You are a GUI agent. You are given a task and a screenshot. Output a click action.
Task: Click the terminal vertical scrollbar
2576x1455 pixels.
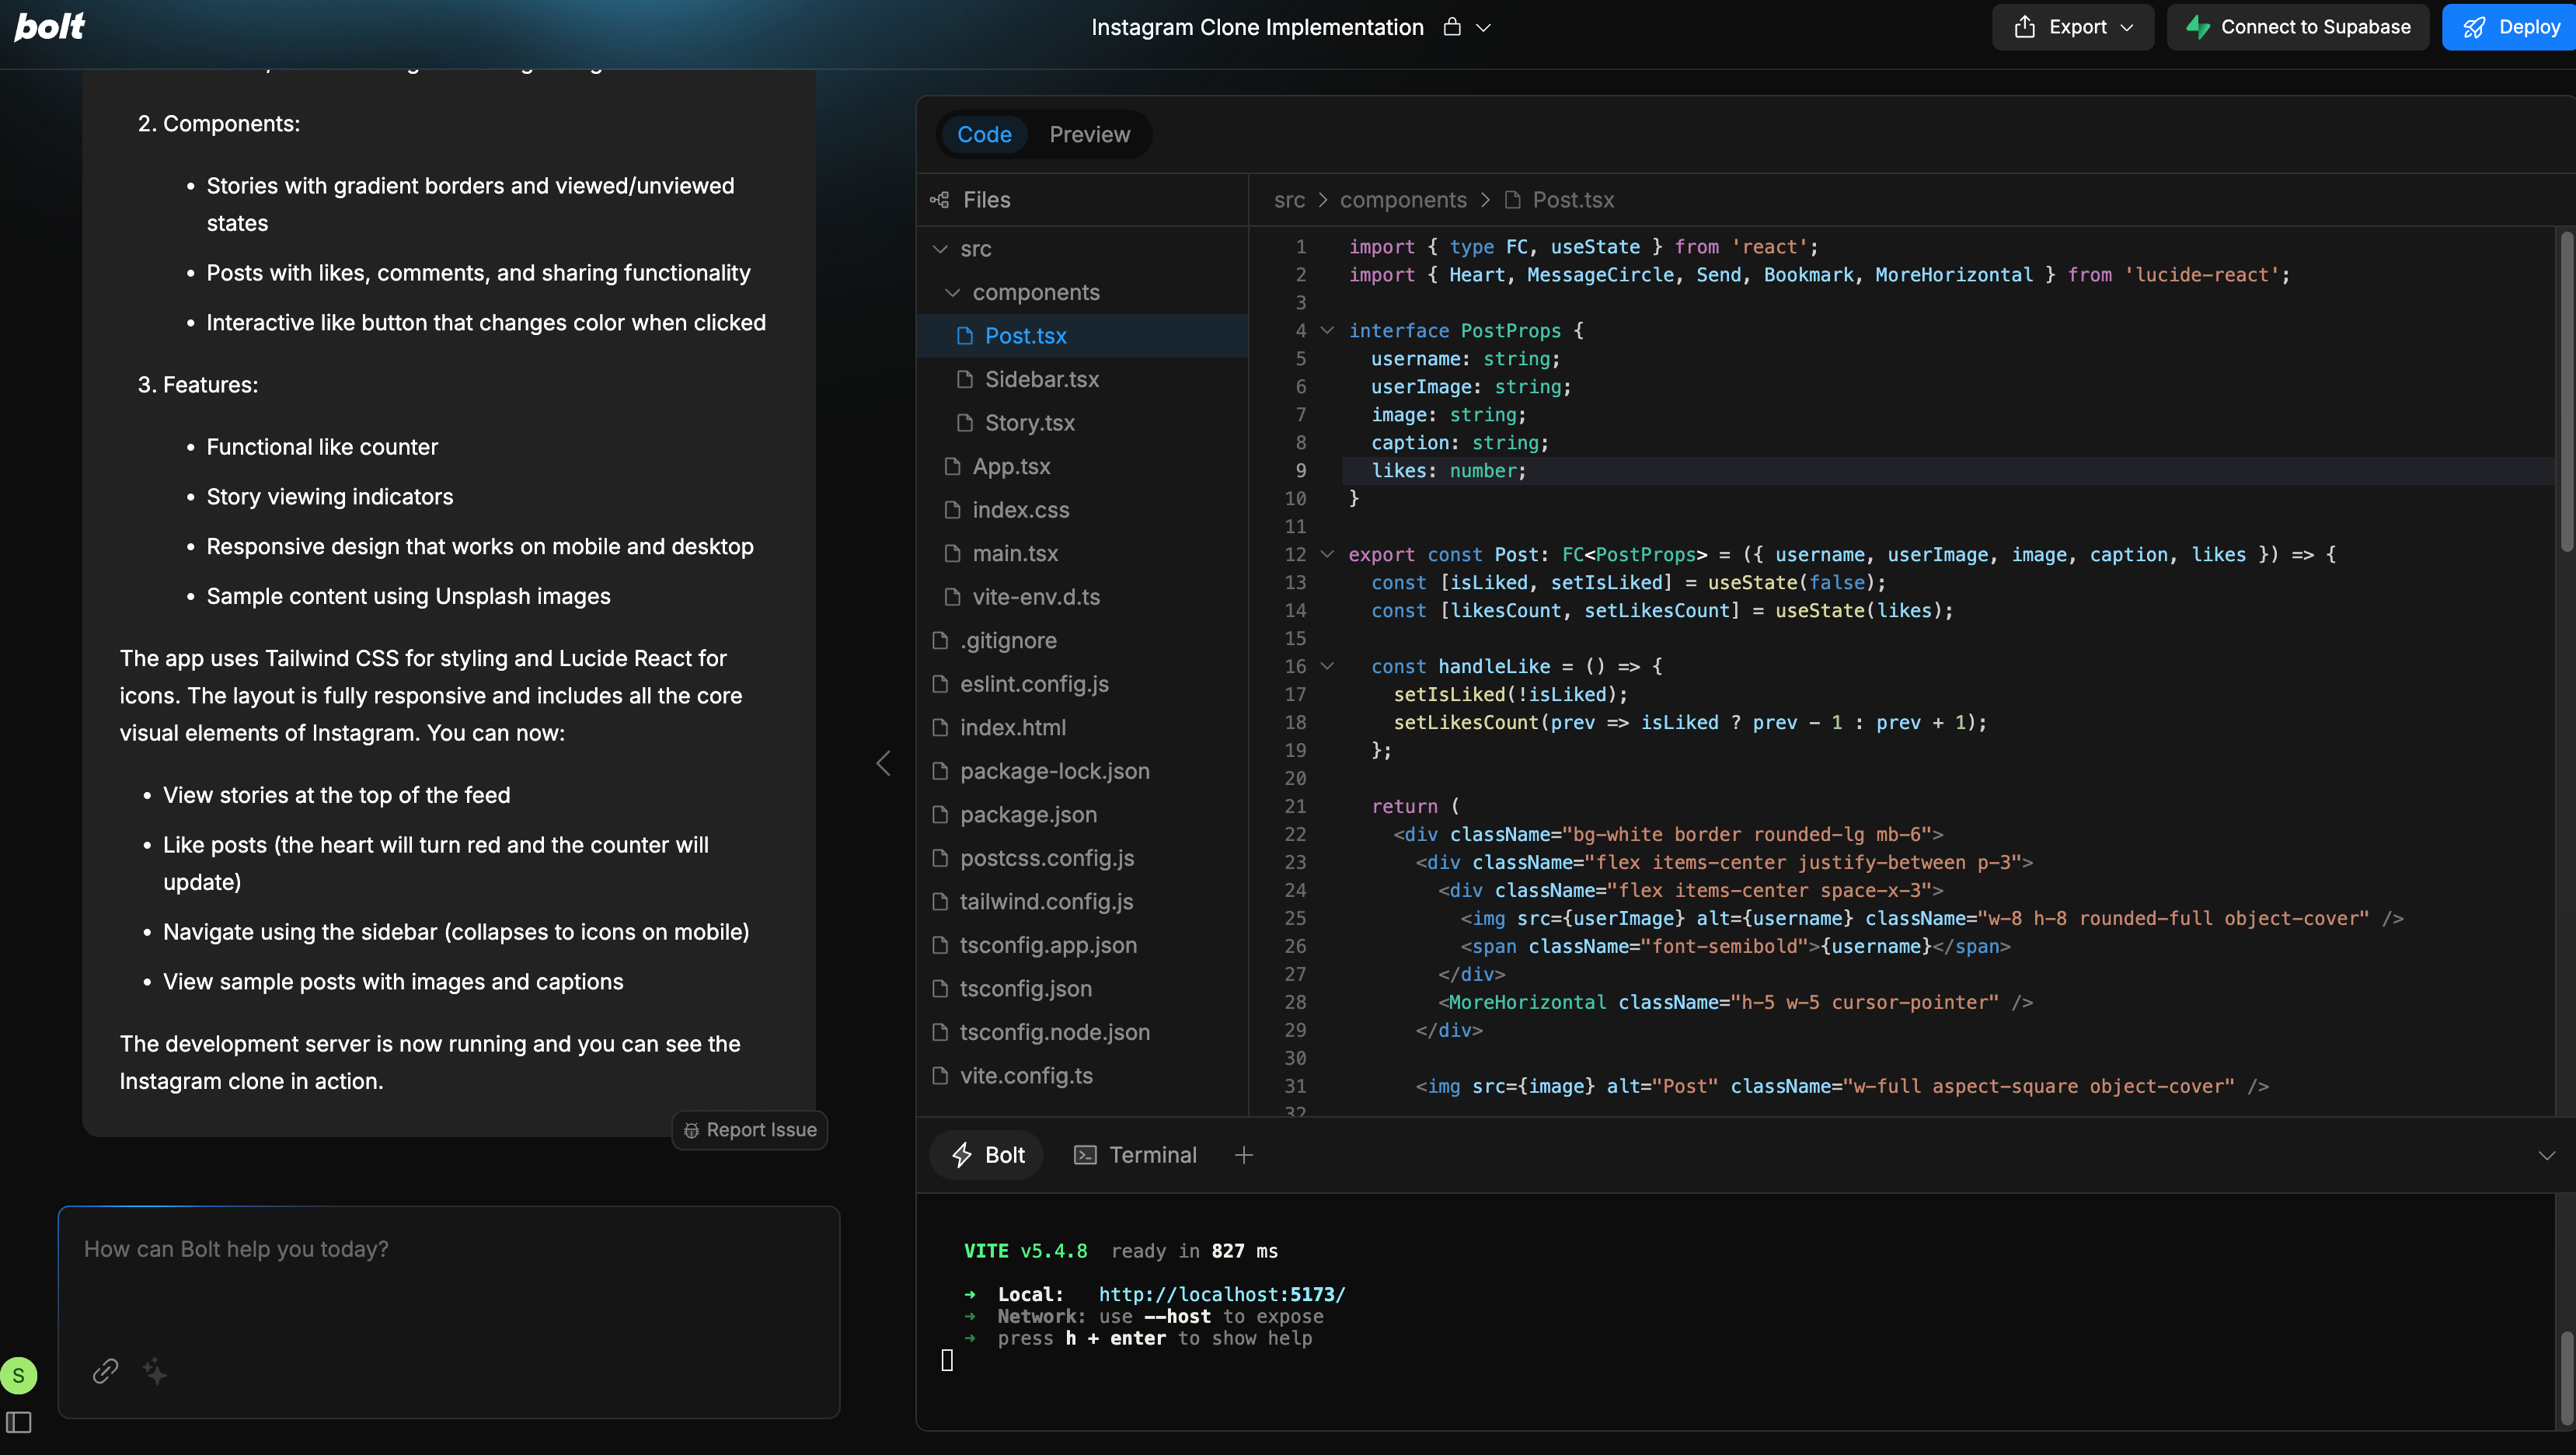point(2566,1378)
